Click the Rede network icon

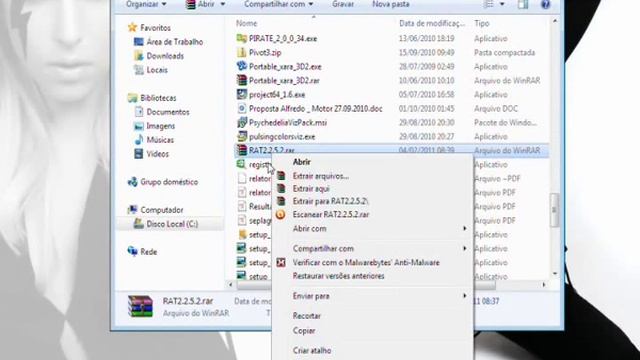coord(132,251)
